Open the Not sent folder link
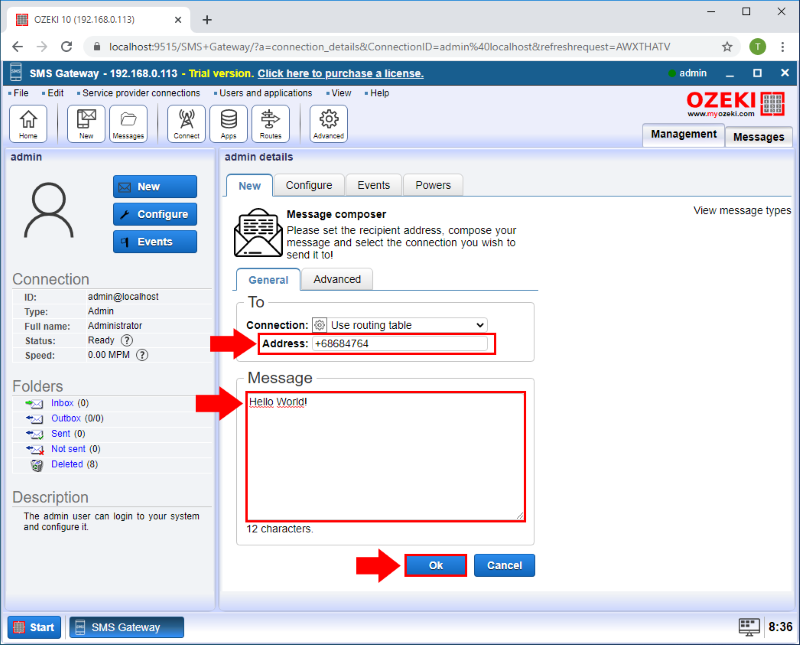Image resolution: width=800 pixels, height=645 pixels. (68, 449)
